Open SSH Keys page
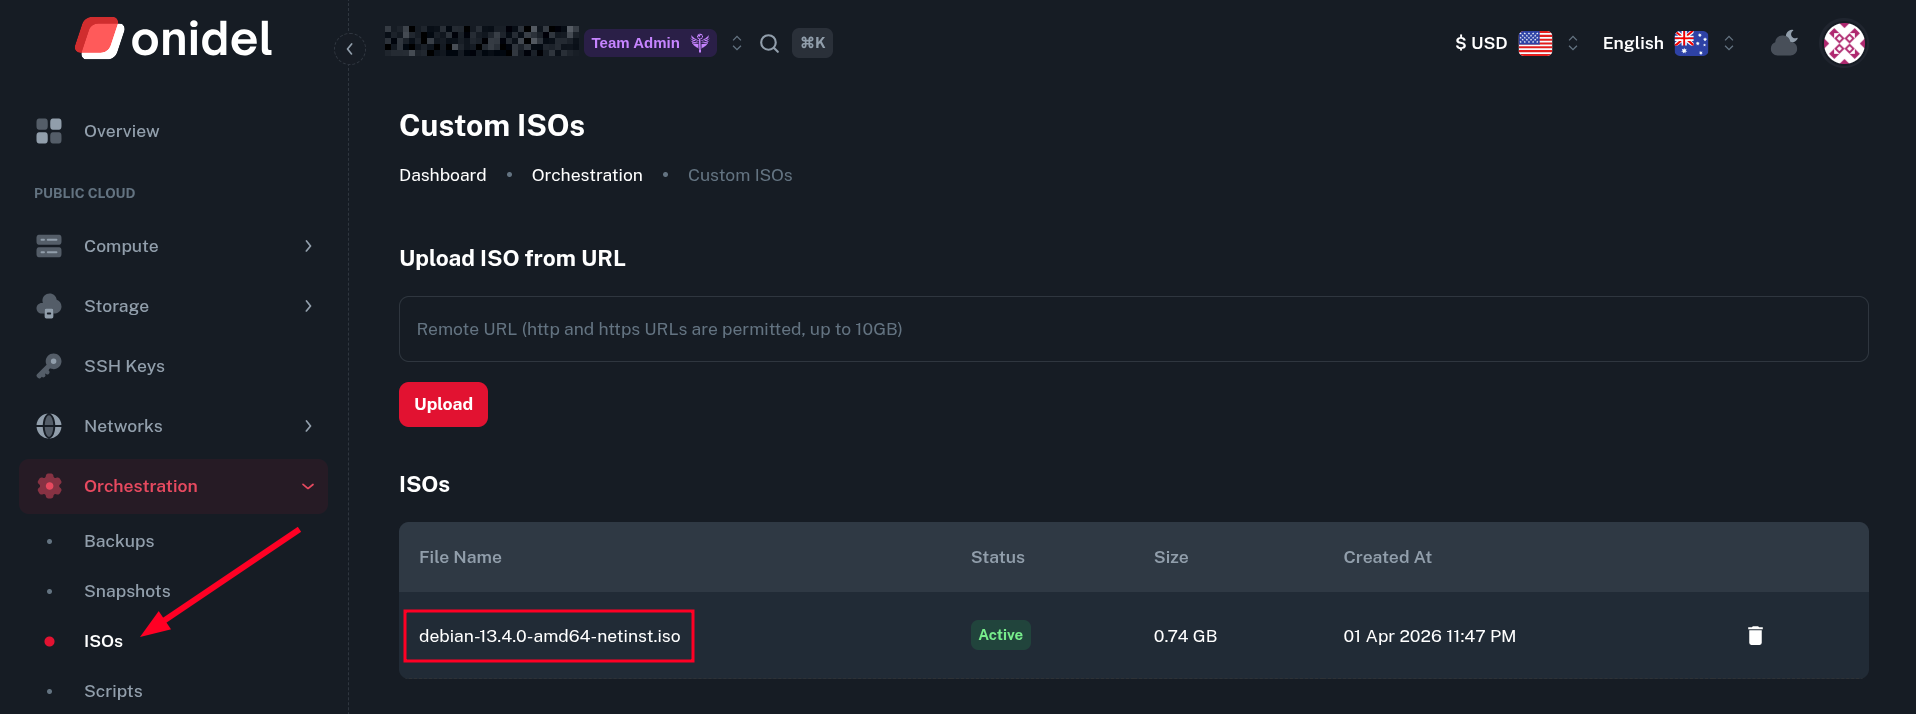1916x714 pixels. pyautogui.click(x=124, y=366)
